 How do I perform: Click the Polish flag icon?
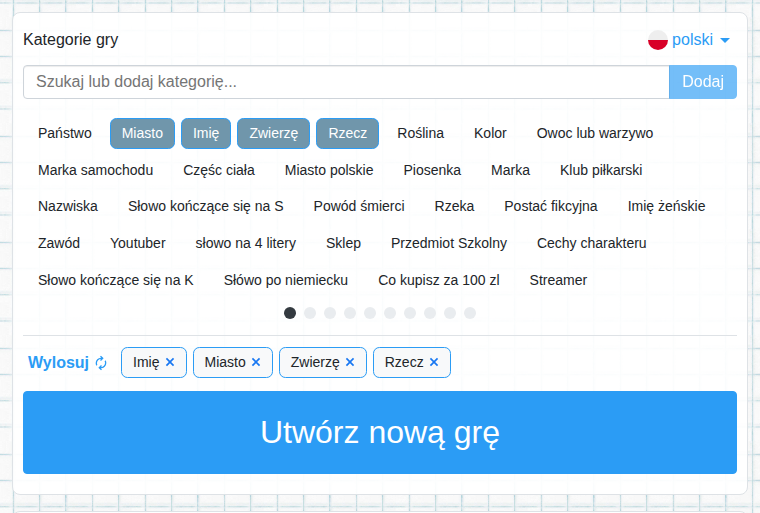click(x=658, y=40)
